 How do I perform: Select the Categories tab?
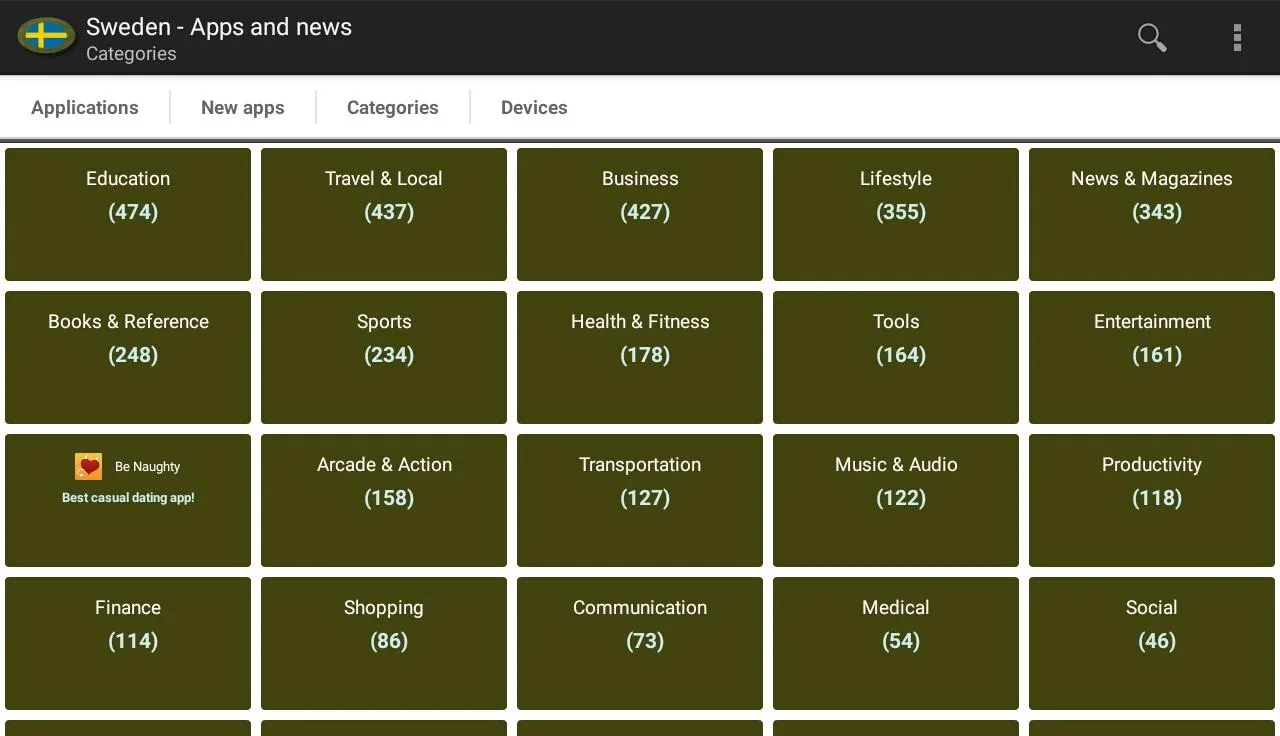[393, 107]
